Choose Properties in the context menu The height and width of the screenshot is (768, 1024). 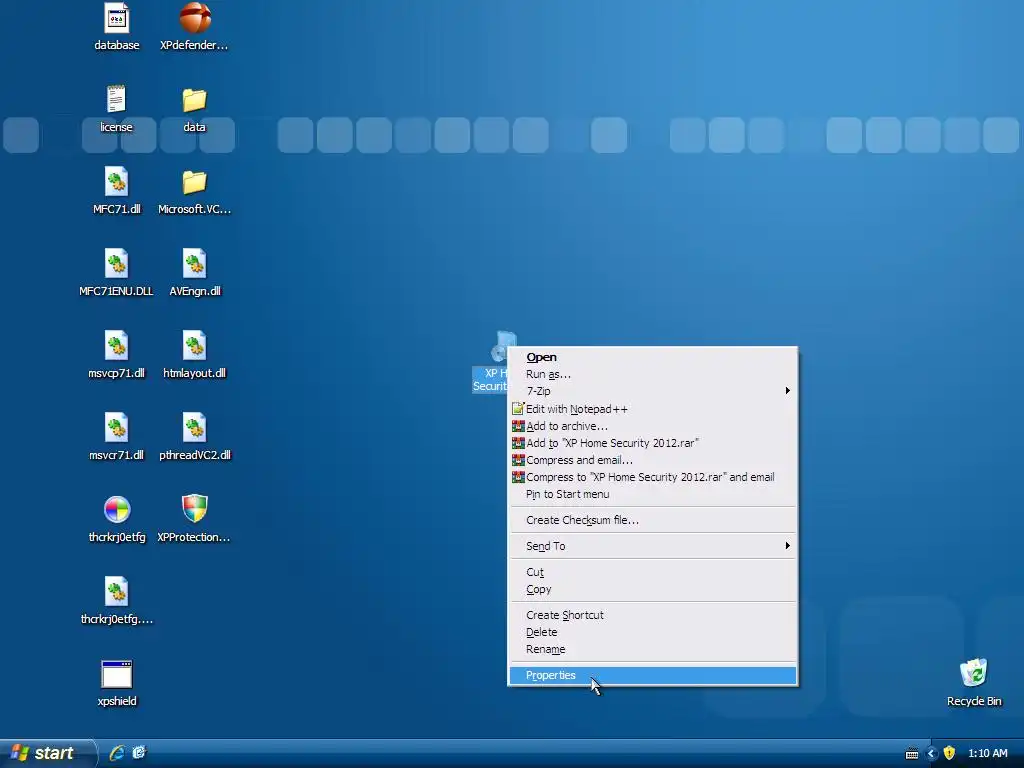[x=652, y=675]
